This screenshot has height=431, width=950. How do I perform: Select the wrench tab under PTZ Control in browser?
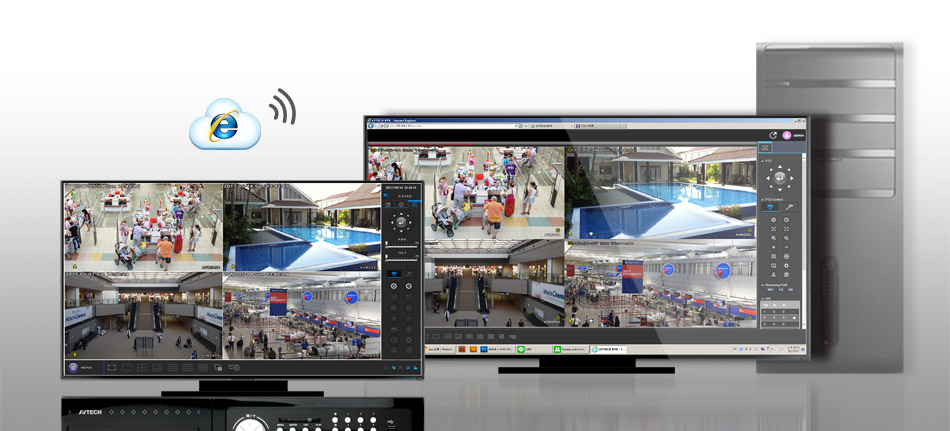(788, 208)
